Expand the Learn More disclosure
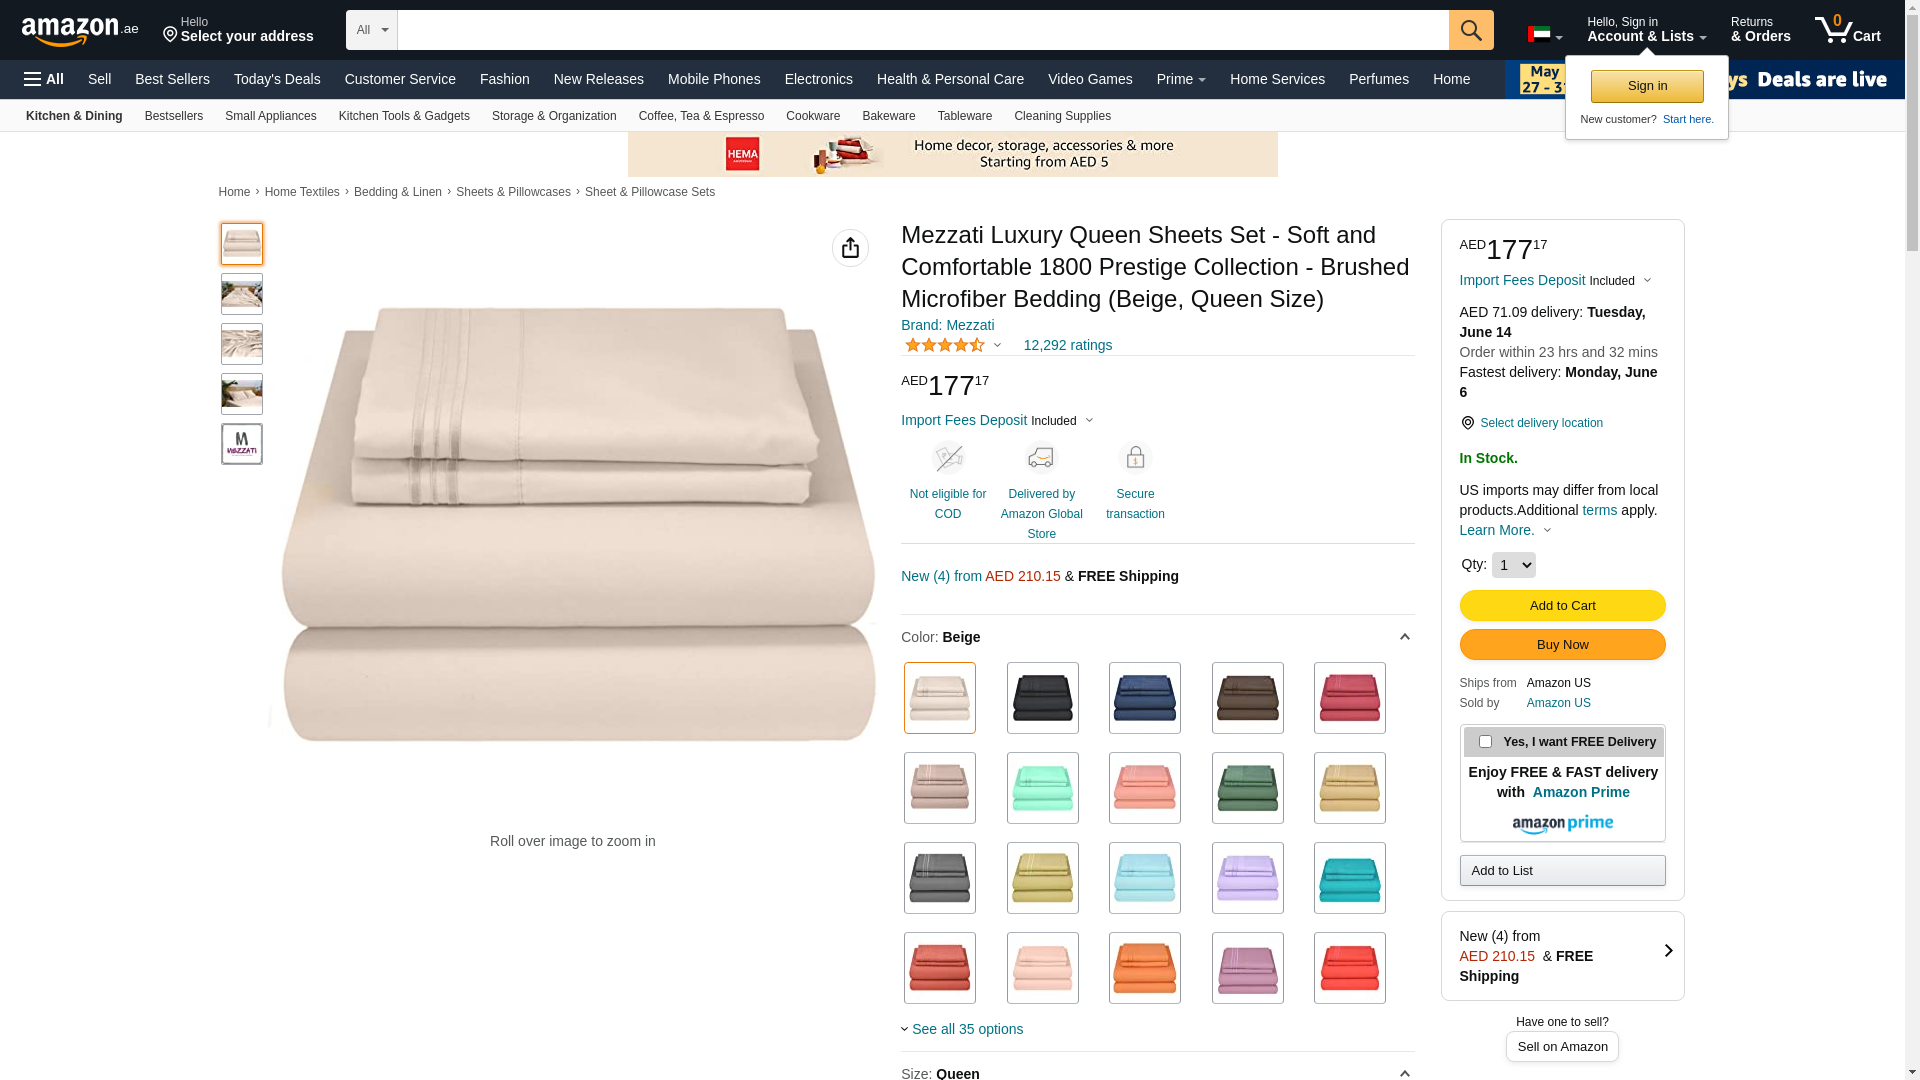The image size is (1920, 1080). pos(1505,530)
